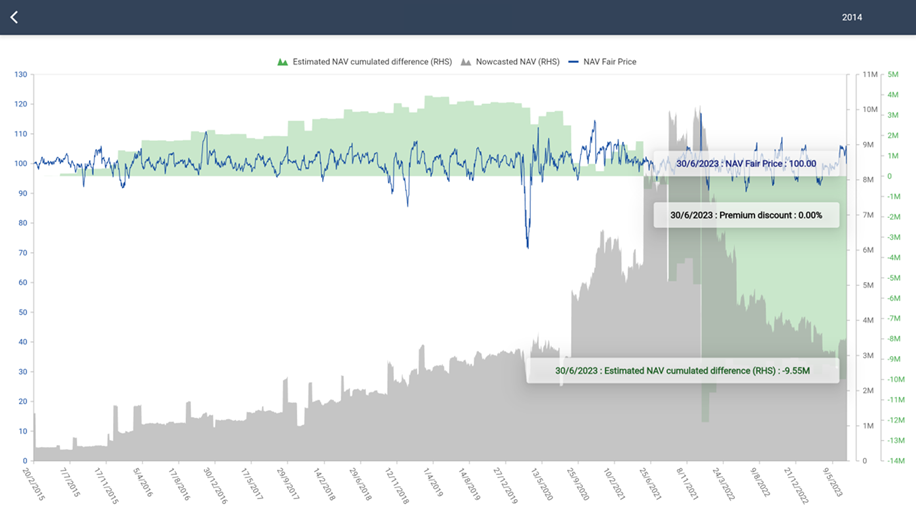Click the 11M label on gray axis
Viewport: 916px width, 521px height.
(x=862, y=75)
